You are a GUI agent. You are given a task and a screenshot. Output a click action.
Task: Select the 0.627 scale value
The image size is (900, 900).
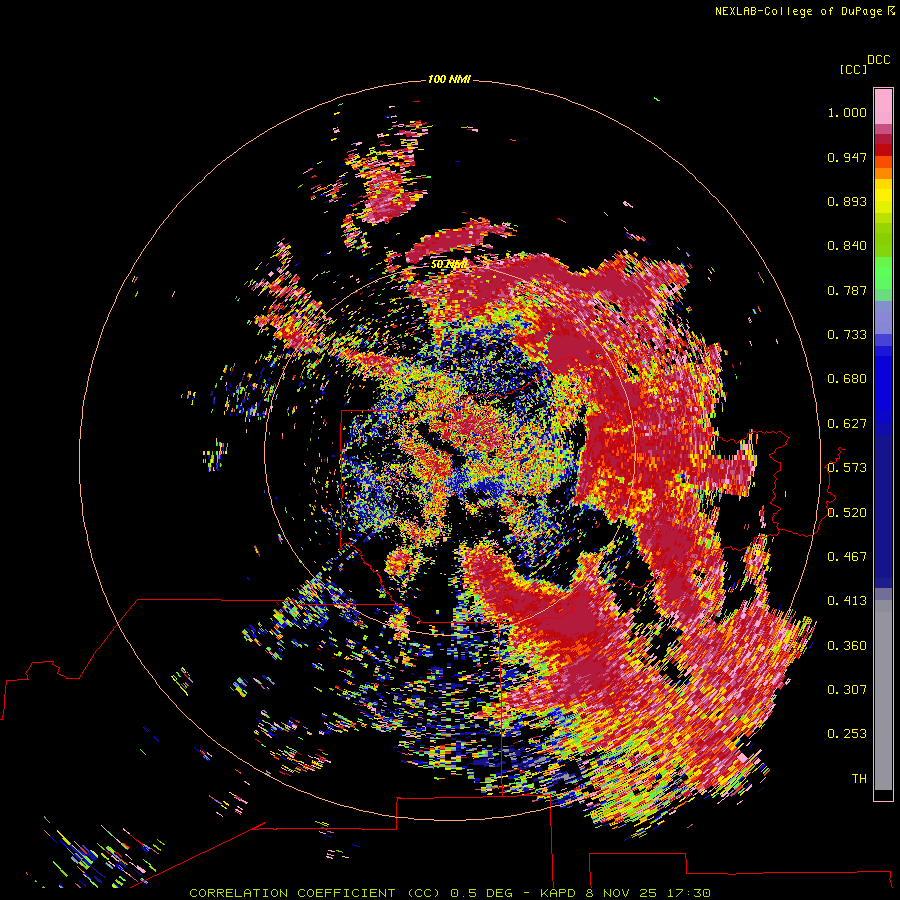847,424
